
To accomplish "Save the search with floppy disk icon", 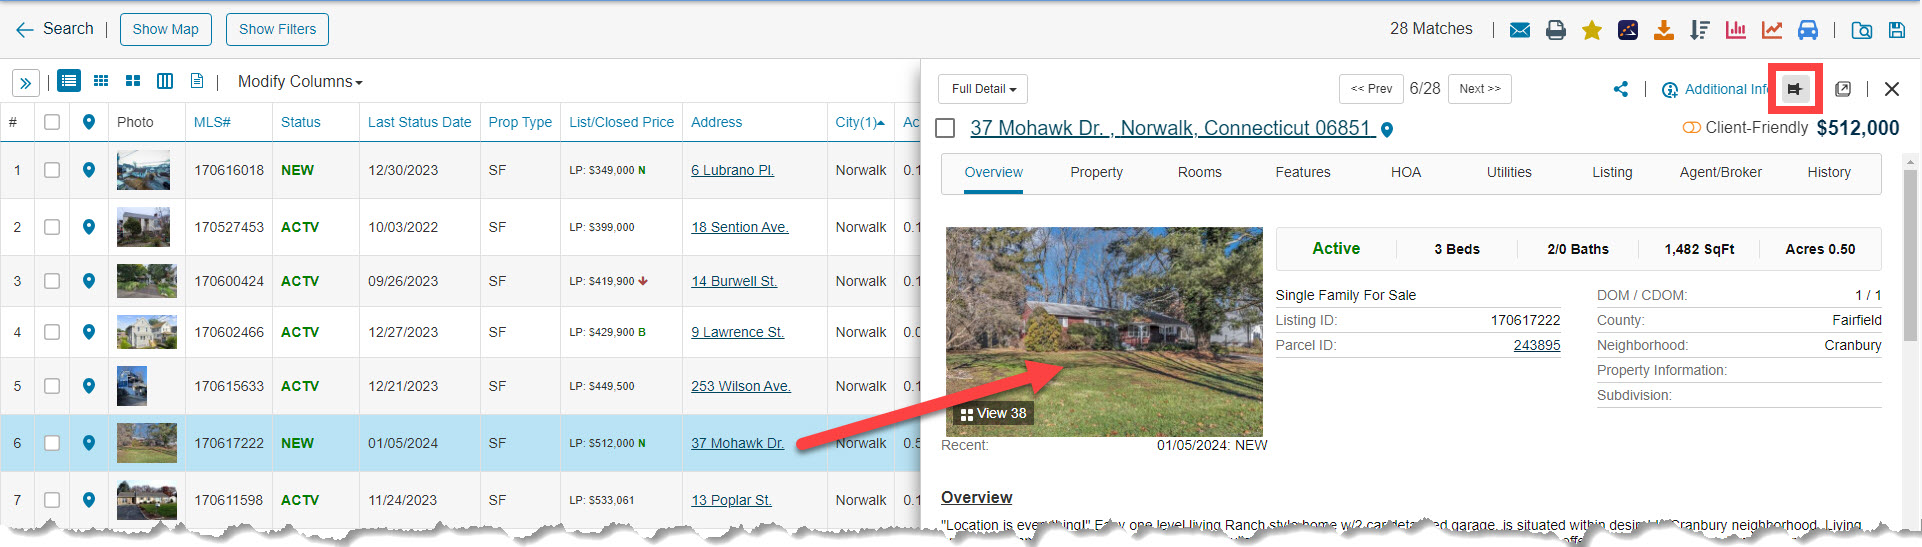I will 1897,30.
